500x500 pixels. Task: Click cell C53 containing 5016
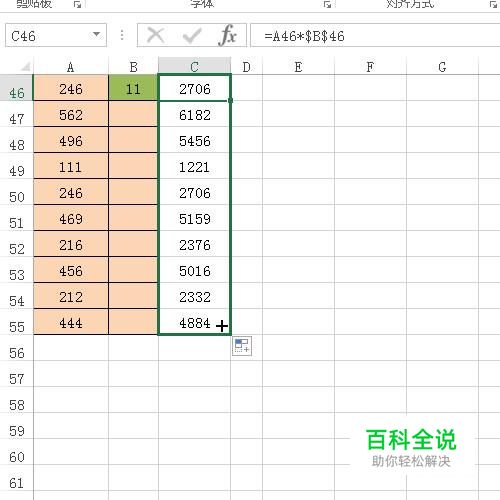(195, 270)
